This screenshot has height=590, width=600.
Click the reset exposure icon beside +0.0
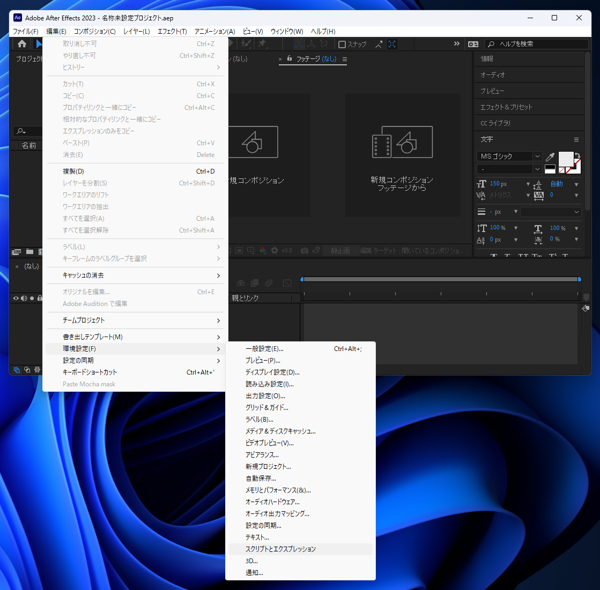click(x=274, y=251)
